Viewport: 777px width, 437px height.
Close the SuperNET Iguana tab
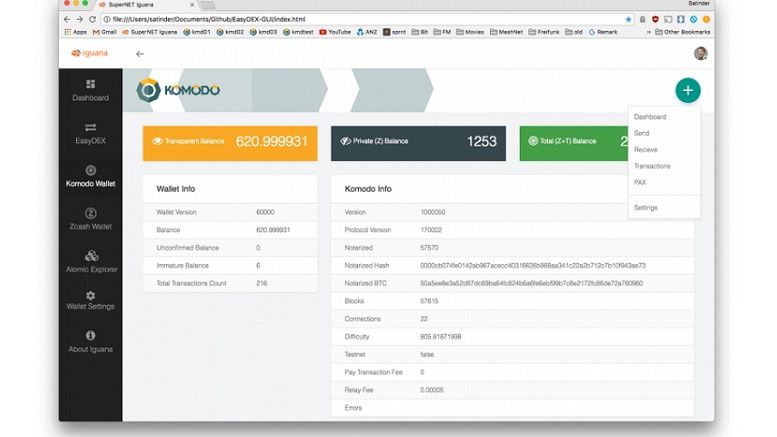(x=192, y=4)
